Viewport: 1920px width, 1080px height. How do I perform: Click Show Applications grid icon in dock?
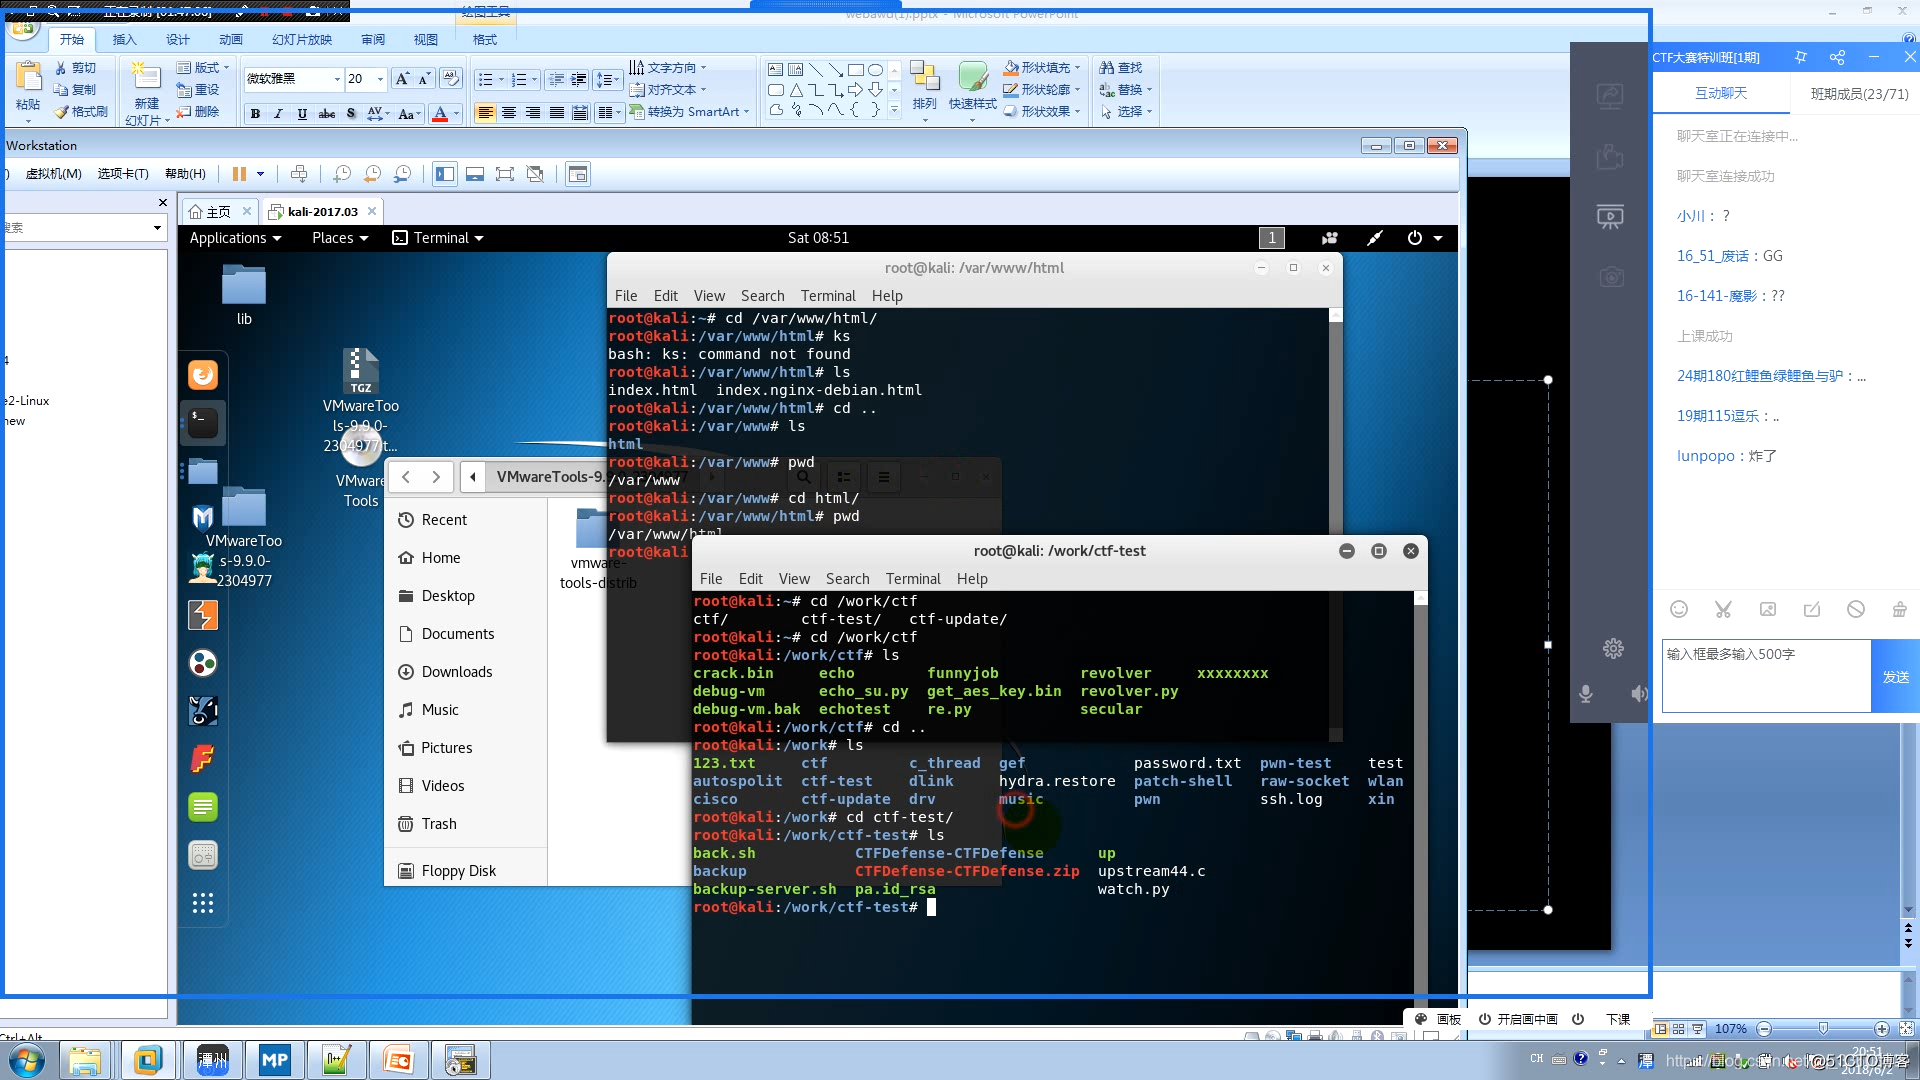click(203, 904)
